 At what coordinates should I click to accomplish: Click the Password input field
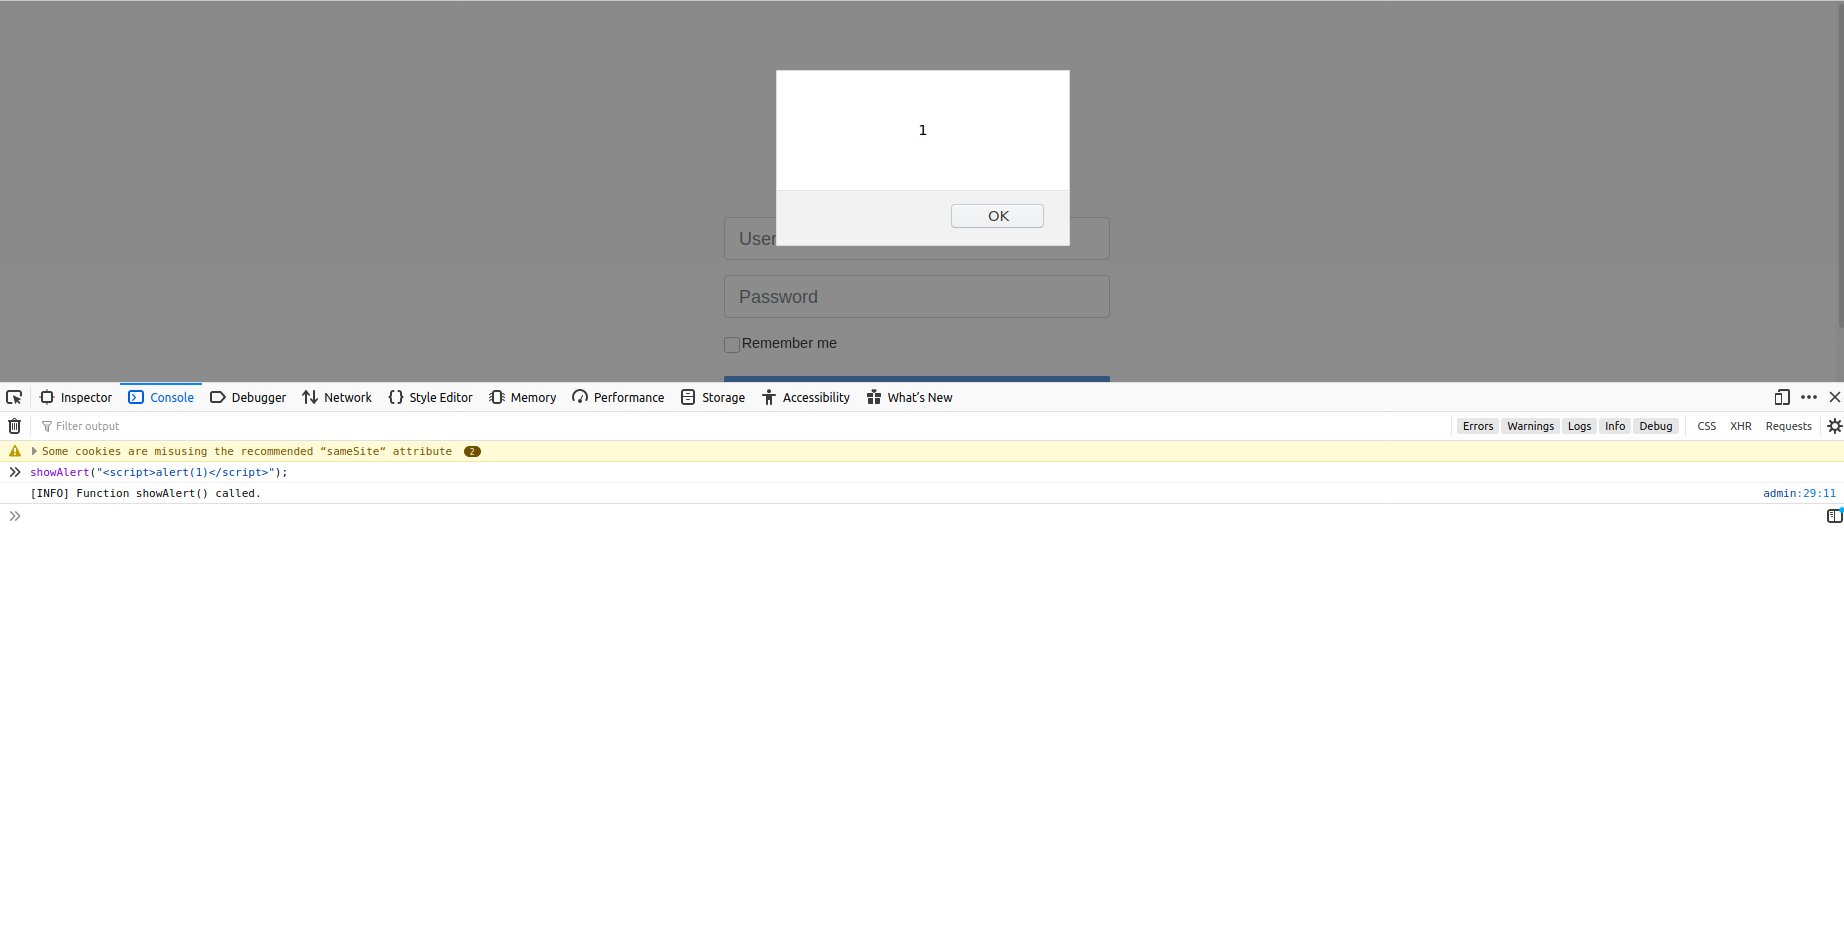point(916,297)
